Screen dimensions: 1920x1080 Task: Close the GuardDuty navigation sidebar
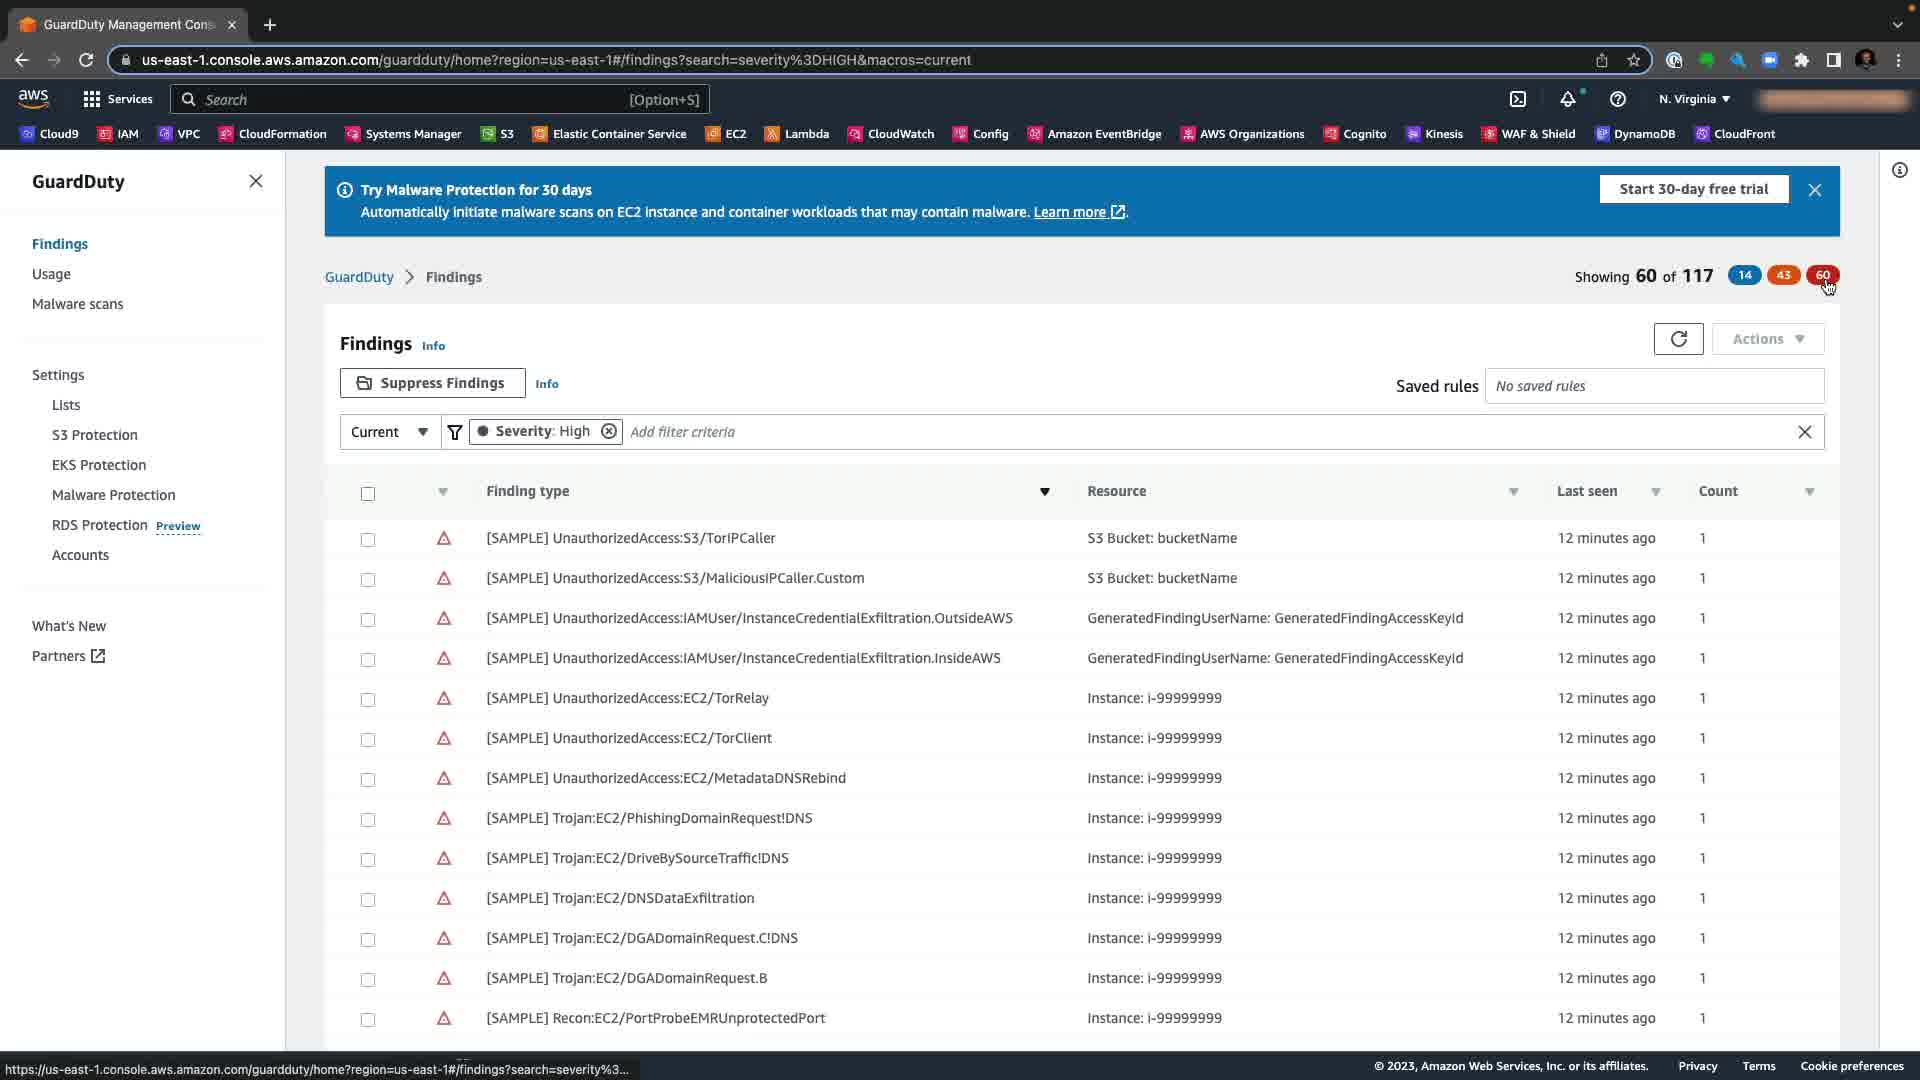tap(256, 181)
